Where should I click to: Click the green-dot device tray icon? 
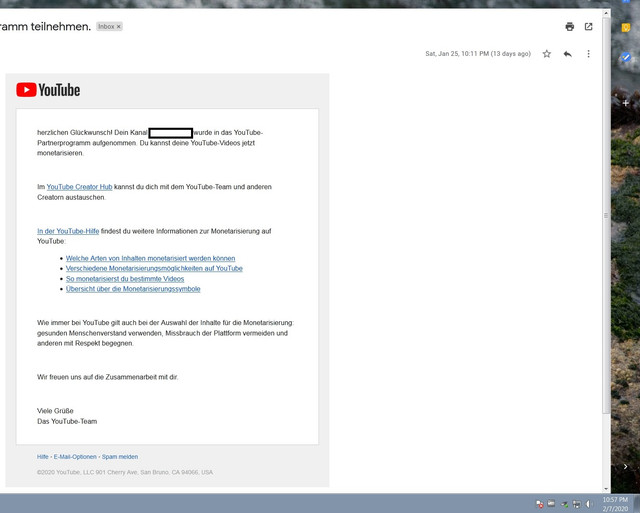pyautogui.click(x=564, y=504)
